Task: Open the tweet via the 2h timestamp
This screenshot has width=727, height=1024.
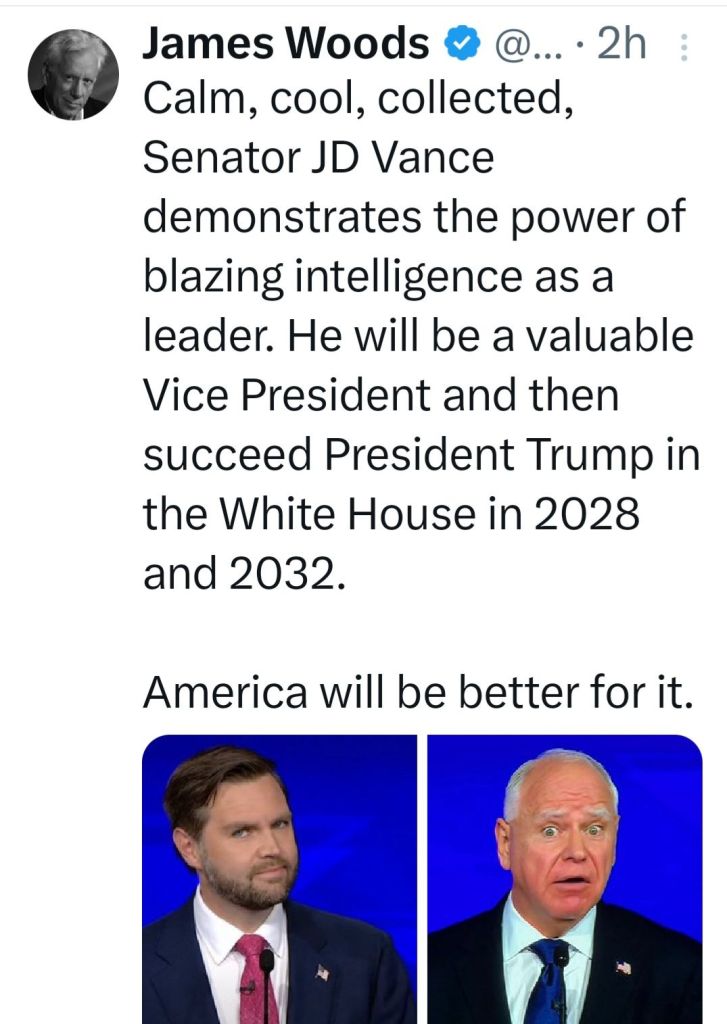Action: point(621,45)
